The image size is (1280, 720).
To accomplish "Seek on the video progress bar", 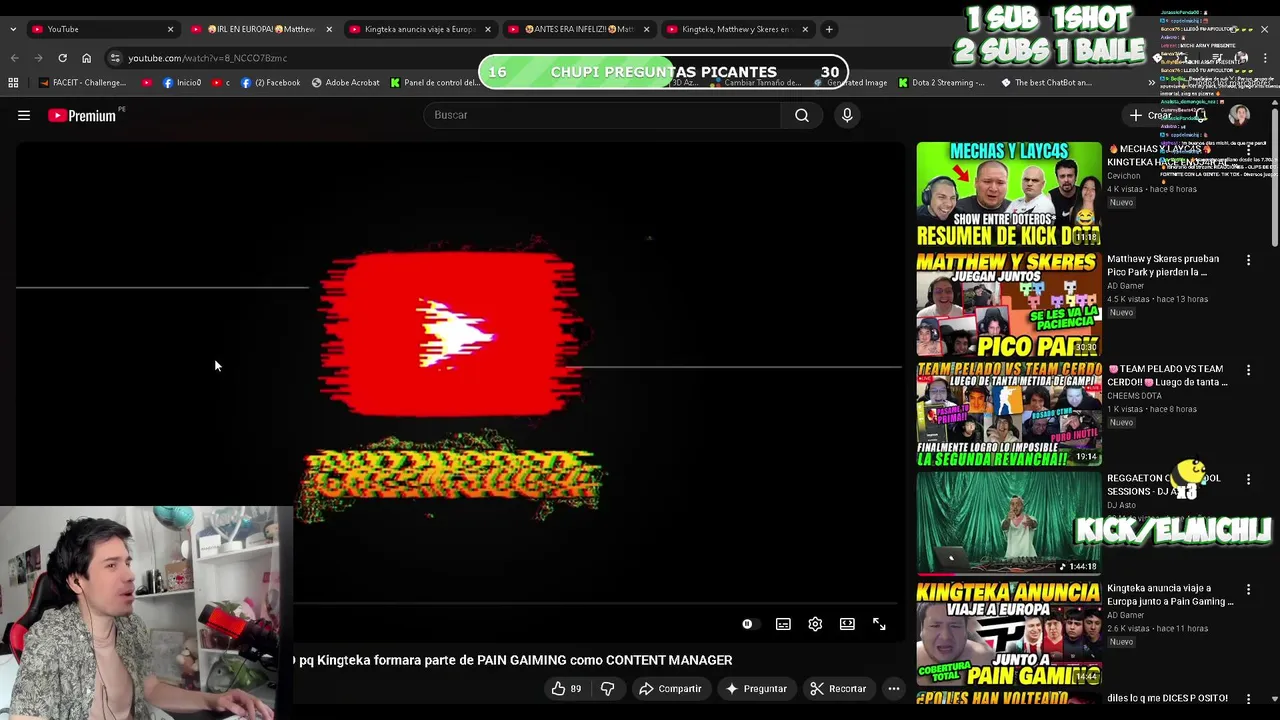I will [598, 603].
